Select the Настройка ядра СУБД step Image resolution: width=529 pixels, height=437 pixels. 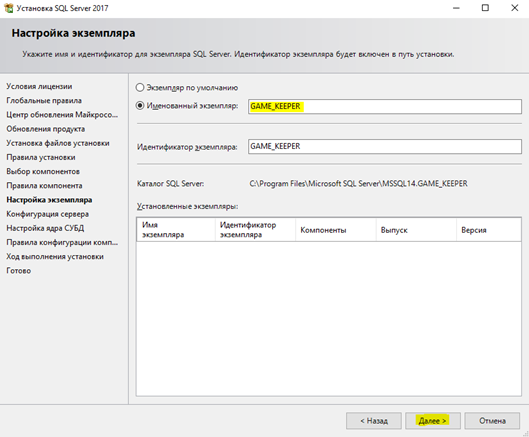(x=45, y=228)
